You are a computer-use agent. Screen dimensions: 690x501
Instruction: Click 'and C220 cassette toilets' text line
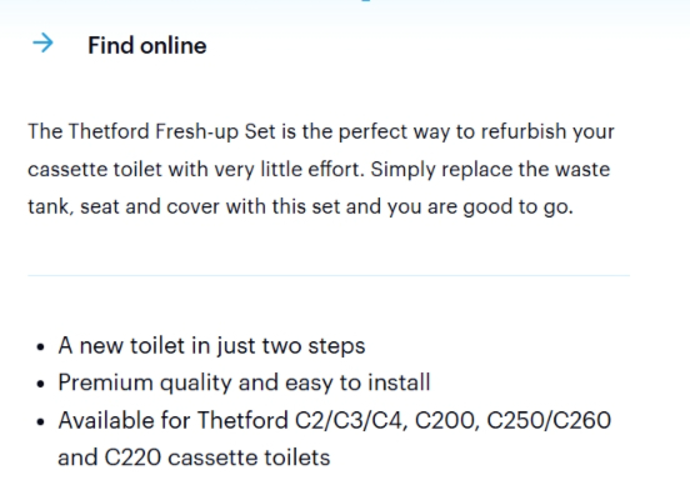pyautogui.click(x=194, y=457)
